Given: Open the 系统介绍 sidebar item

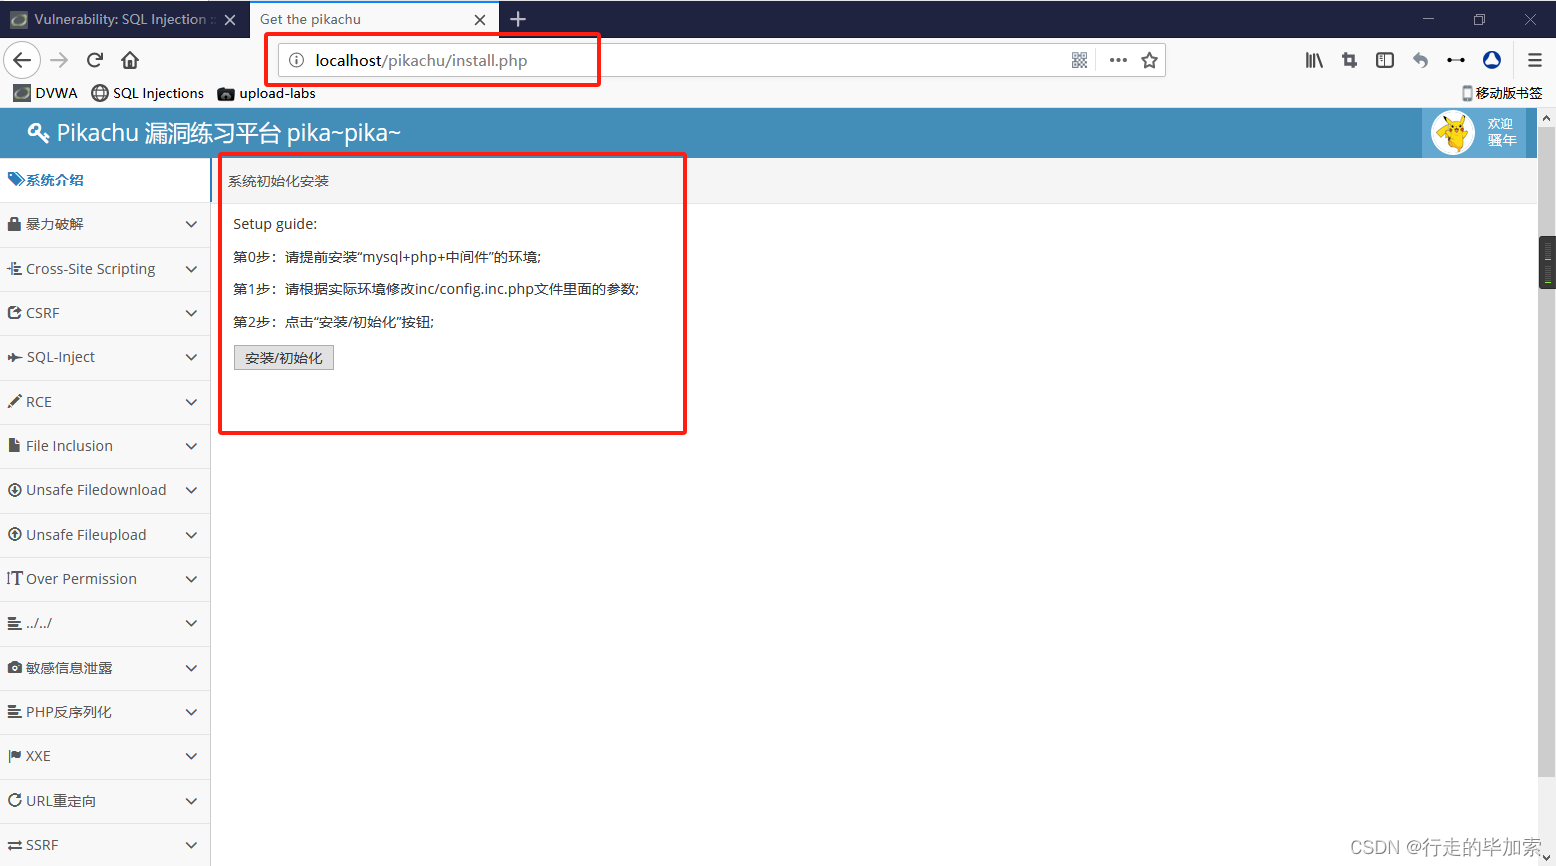Looking at the screenshot, I should pos(105,180).
